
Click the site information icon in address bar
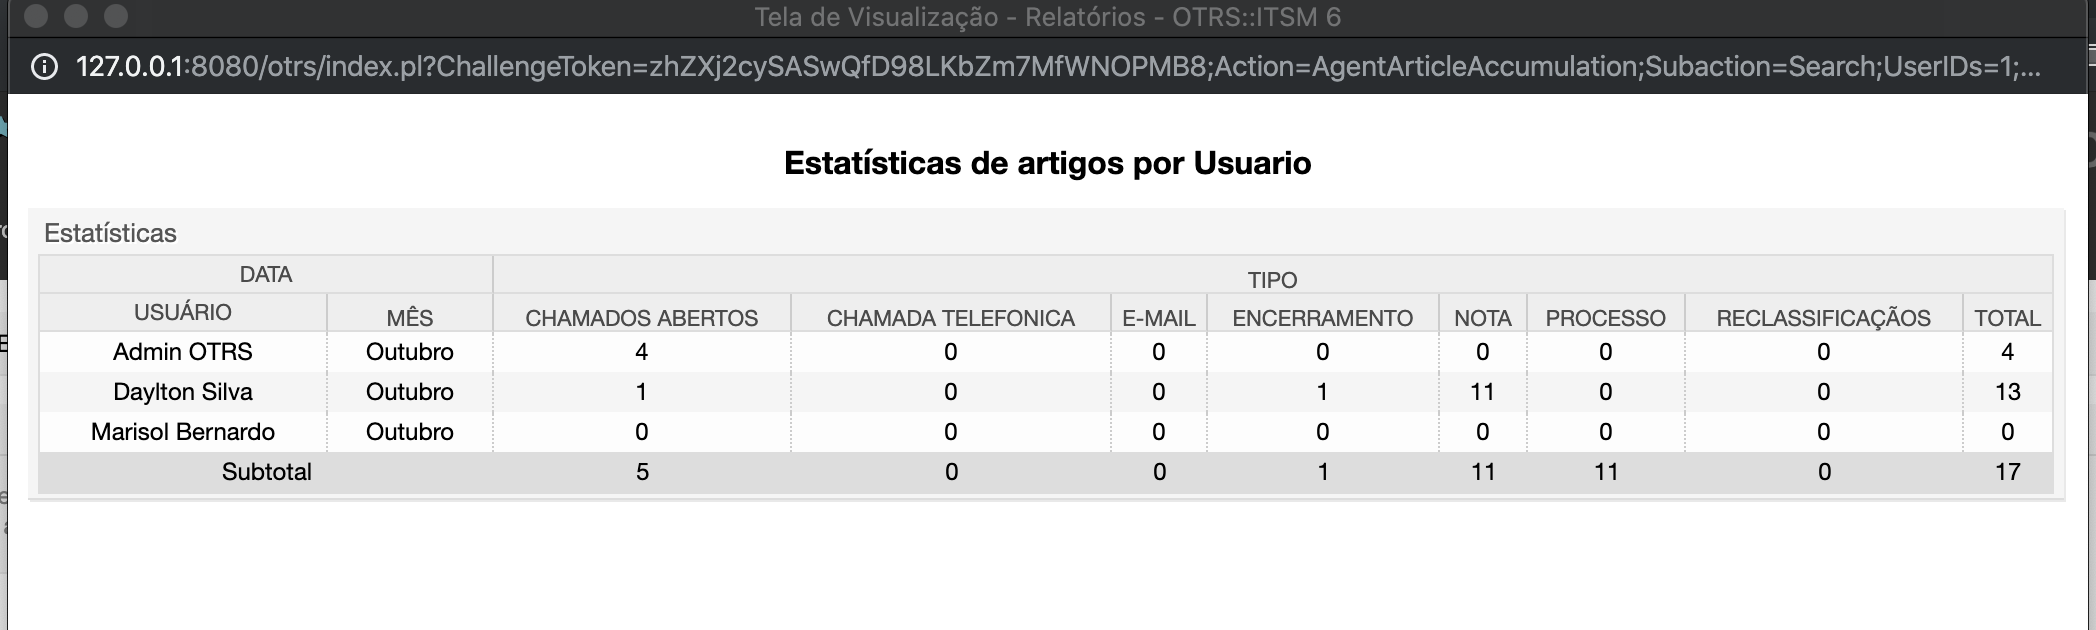pyautogui.click(x=43, y=67)
